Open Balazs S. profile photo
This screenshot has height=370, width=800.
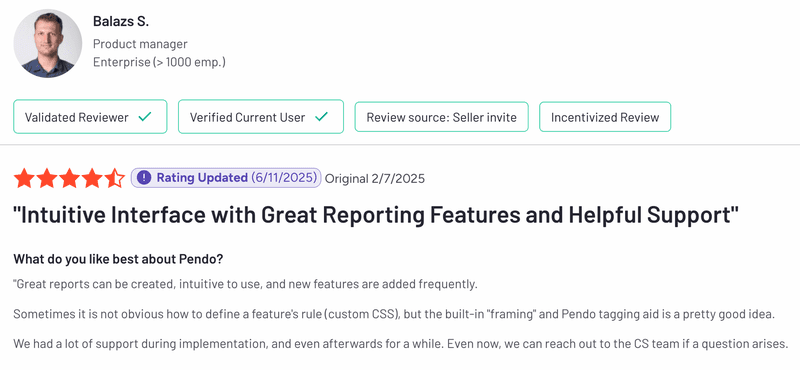47,43
